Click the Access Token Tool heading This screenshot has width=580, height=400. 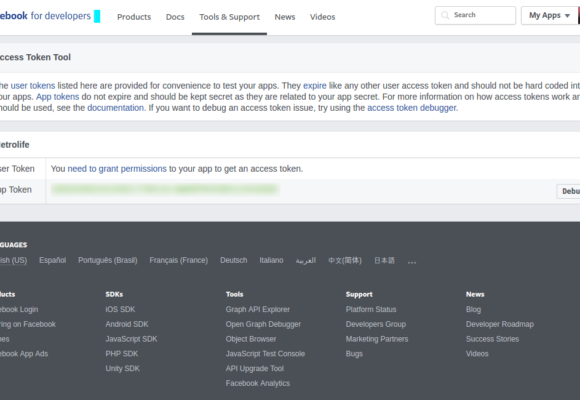click(x=36, y=57)
